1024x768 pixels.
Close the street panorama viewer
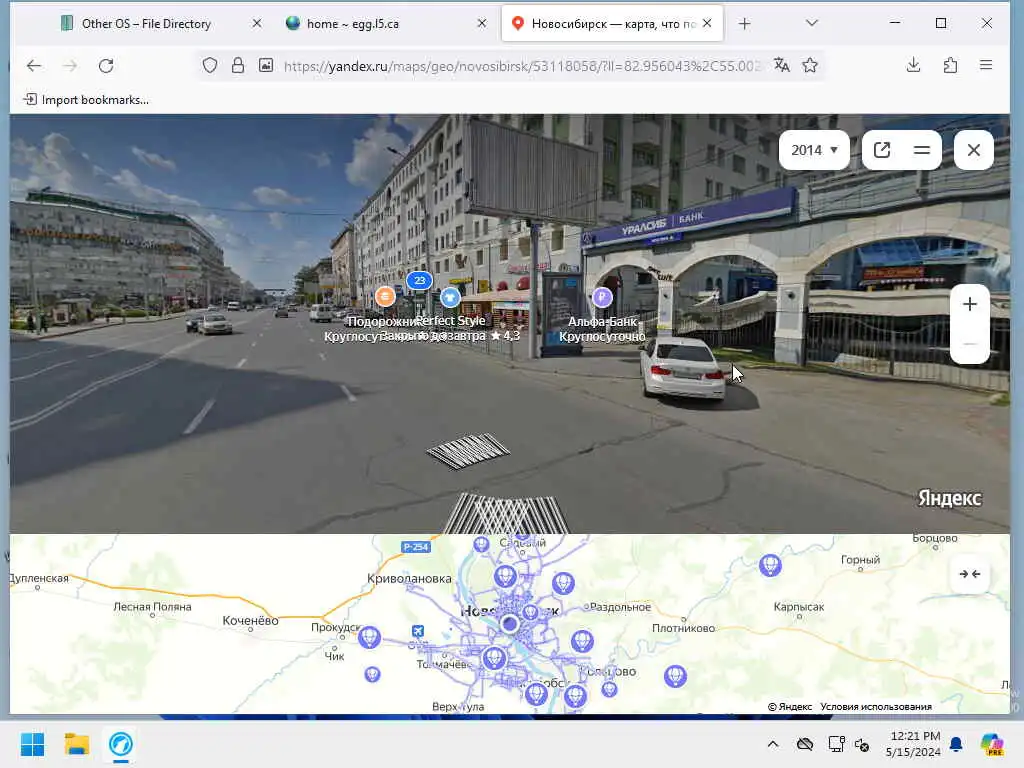[x=973, y=150]
